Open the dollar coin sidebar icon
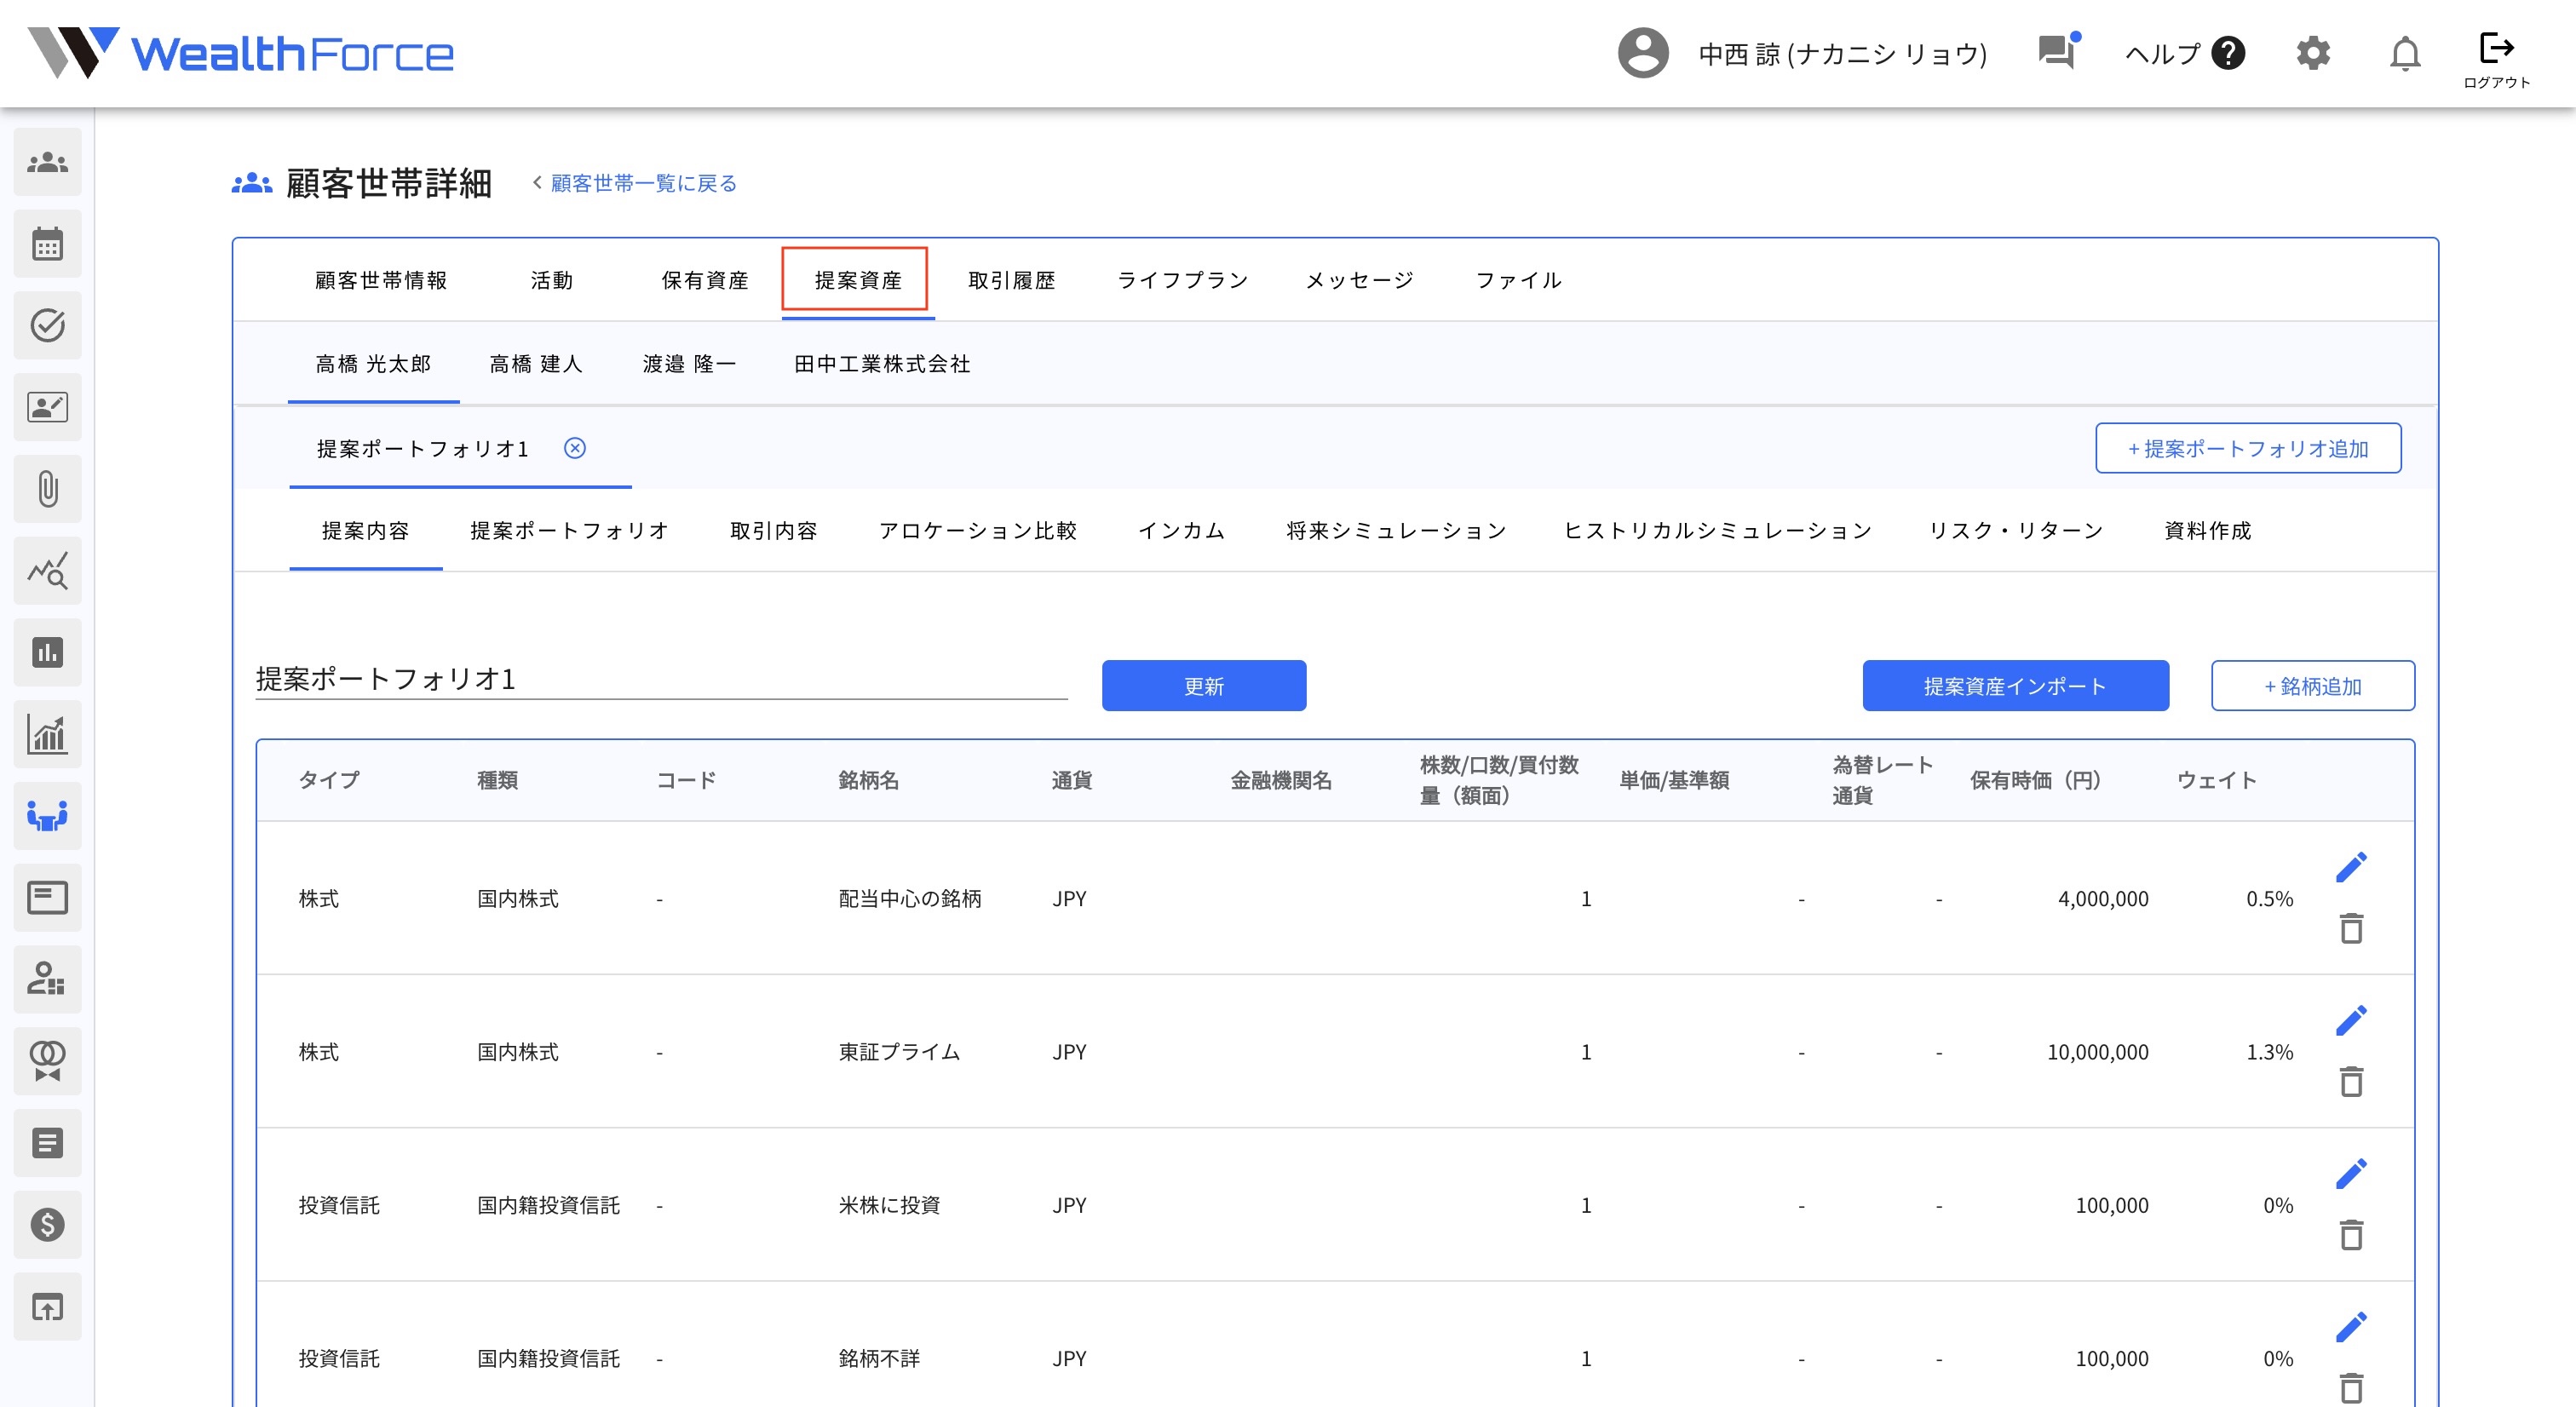 click(47, 1224)
